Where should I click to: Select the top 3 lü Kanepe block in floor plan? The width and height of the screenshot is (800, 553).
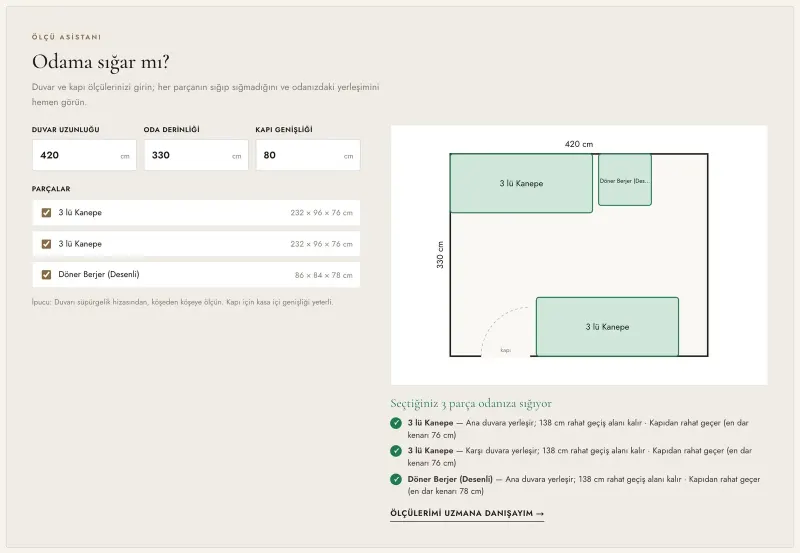(x=521, y=183)
